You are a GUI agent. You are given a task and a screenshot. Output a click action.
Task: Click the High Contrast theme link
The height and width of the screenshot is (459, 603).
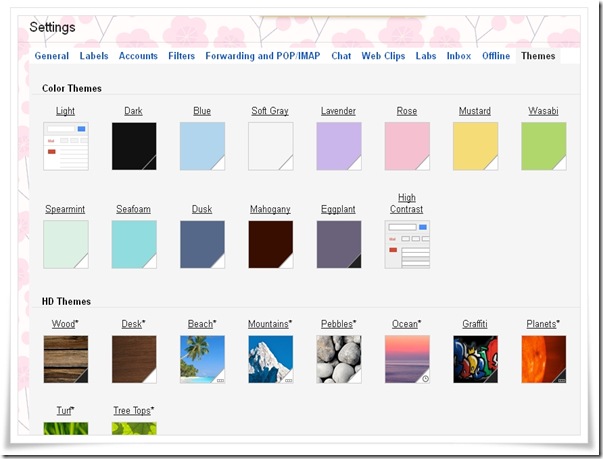pos(406,203)
